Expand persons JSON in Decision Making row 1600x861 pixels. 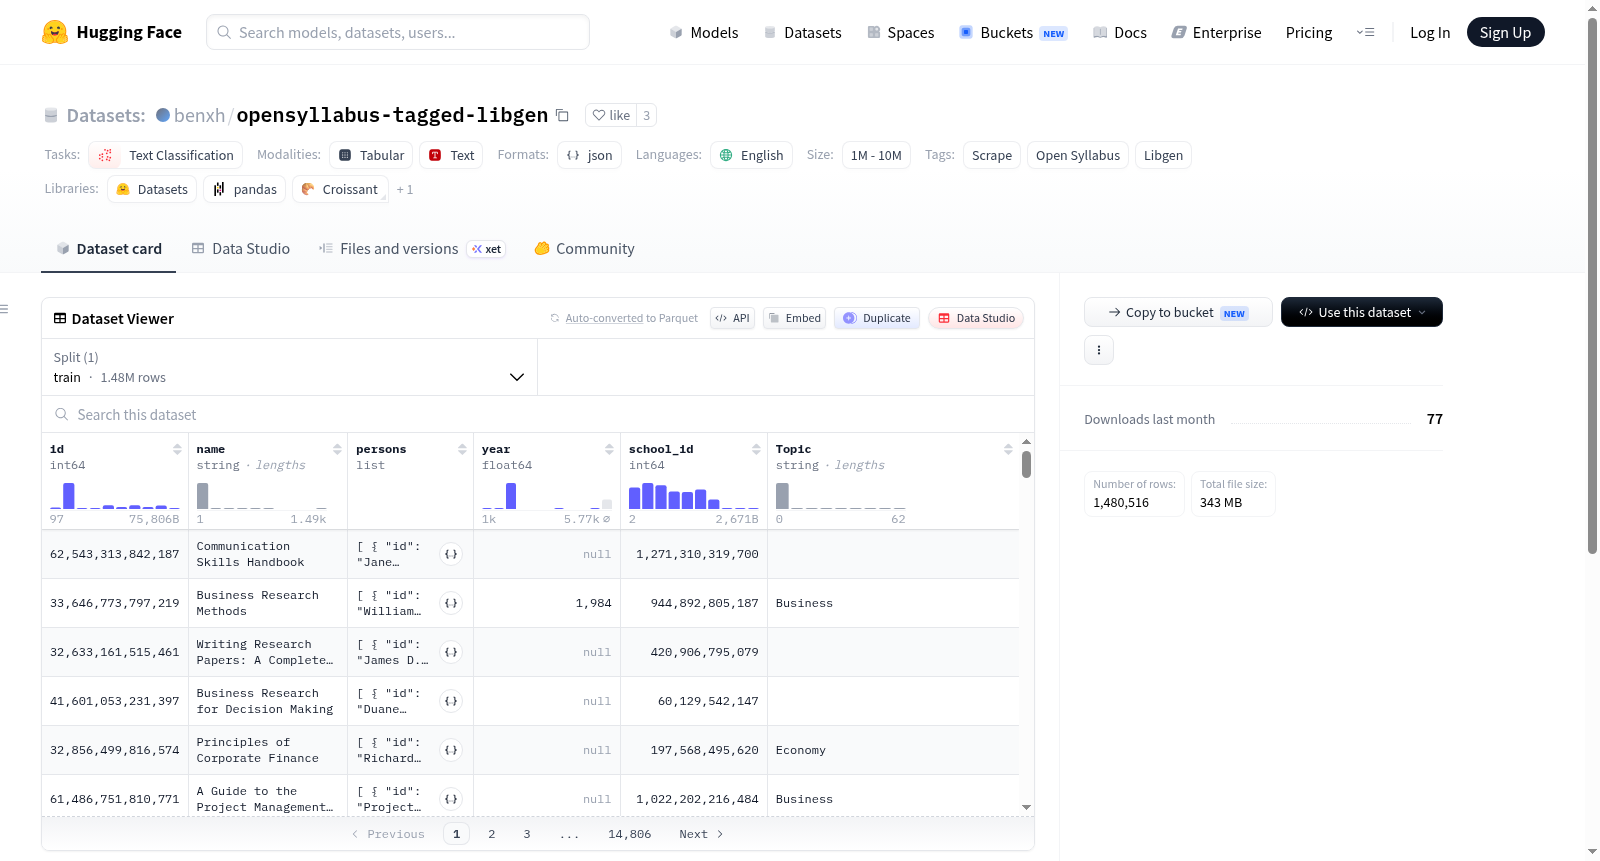[x=451, y=701]
